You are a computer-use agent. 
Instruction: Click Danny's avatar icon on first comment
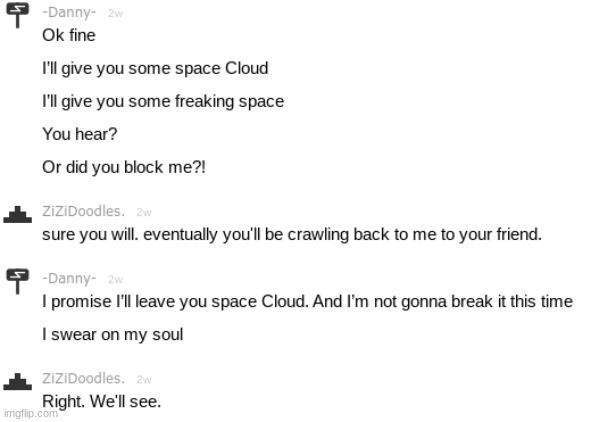pyautogui.click(x=17, y=15)
